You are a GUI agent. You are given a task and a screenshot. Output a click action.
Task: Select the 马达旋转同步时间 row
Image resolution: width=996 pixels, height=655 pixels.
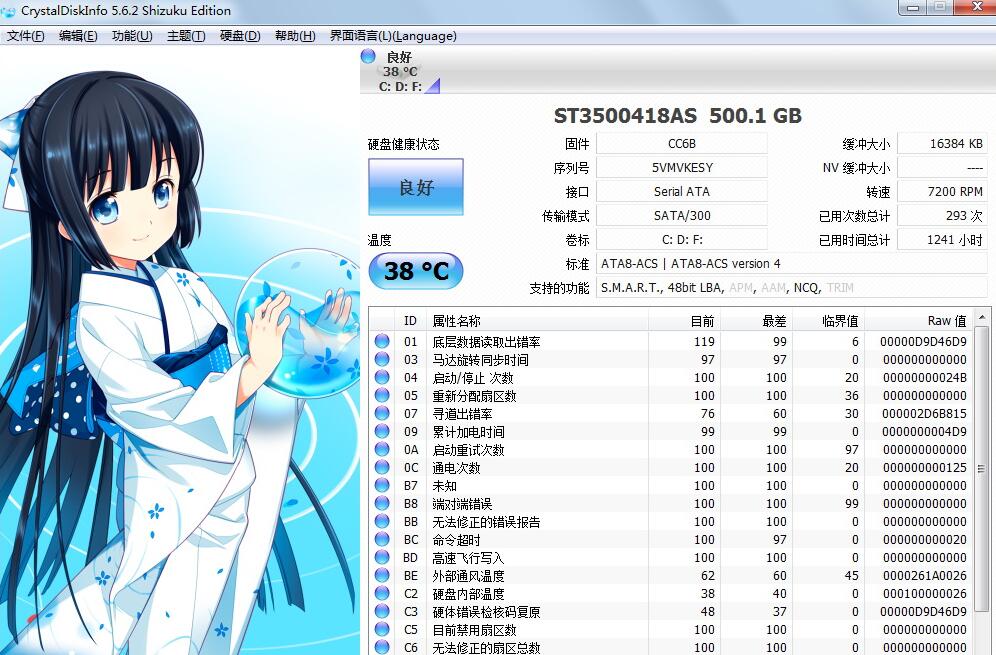[671, 359]
